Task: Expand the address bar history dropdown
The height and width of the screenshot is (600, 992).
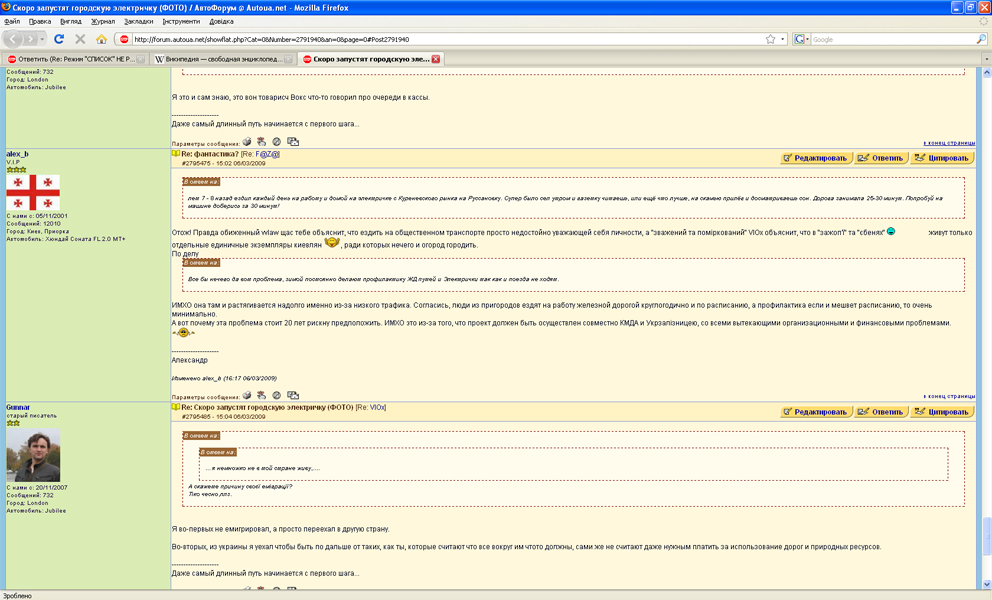Action: point(783,39)
